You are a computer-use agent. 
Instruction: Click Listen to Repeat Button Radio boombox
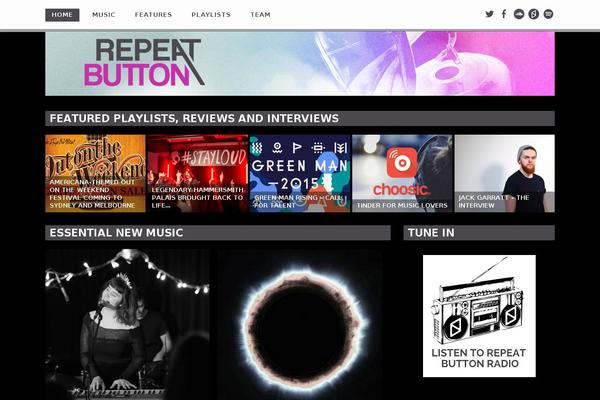tap(479, 316)
